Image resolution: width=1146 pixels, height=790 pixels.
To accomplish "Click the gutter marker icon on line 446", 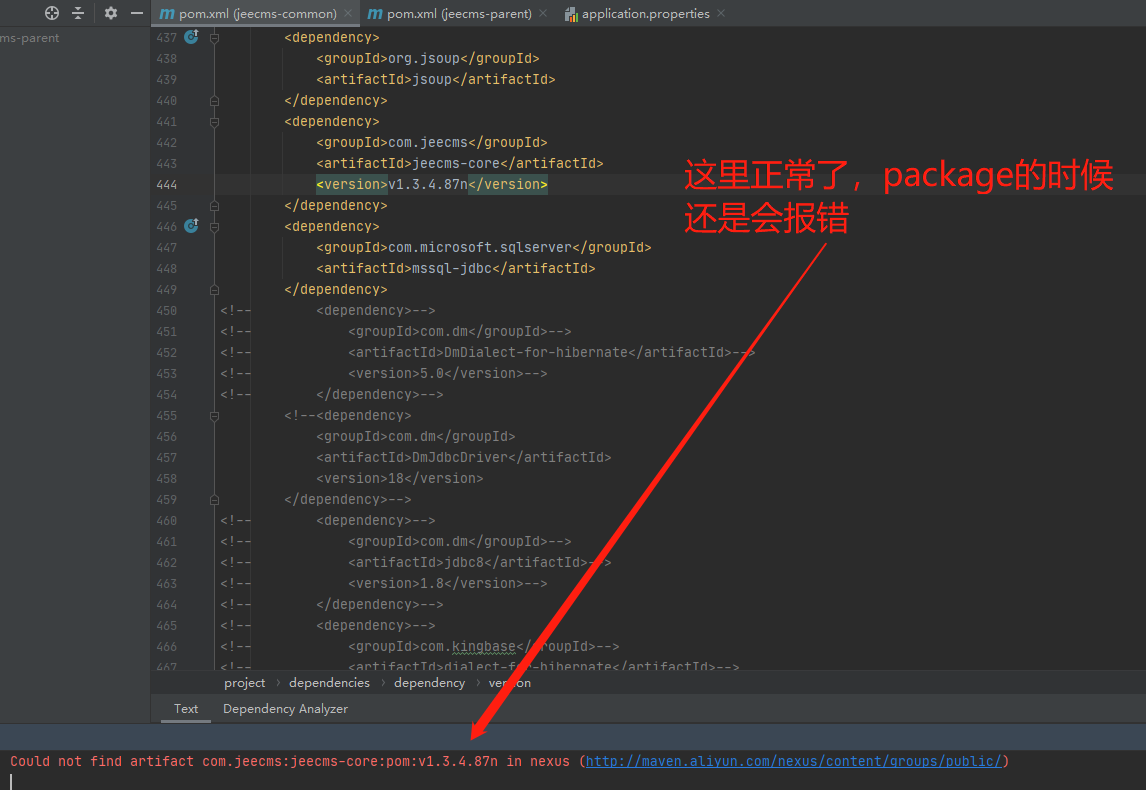I will pos(191,226).
